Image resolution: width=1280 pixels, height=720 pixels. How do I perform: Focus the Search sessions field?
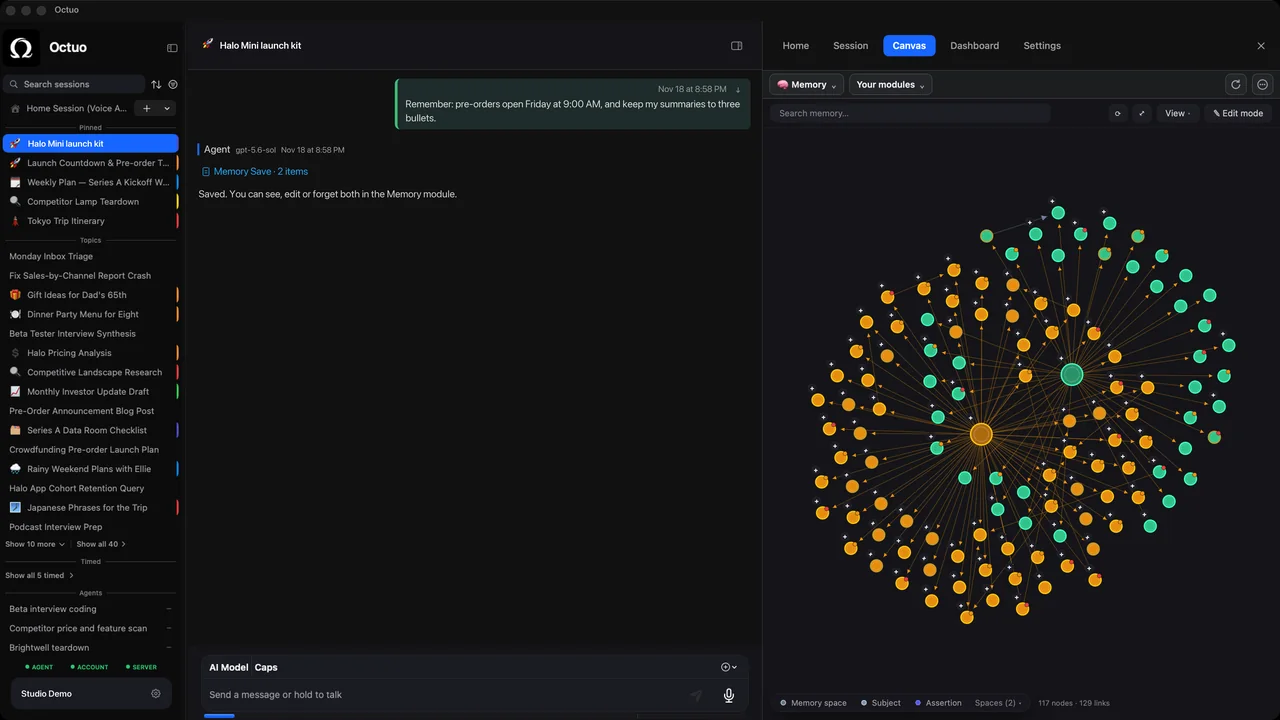pyautogui.click(x=74, y=85)
